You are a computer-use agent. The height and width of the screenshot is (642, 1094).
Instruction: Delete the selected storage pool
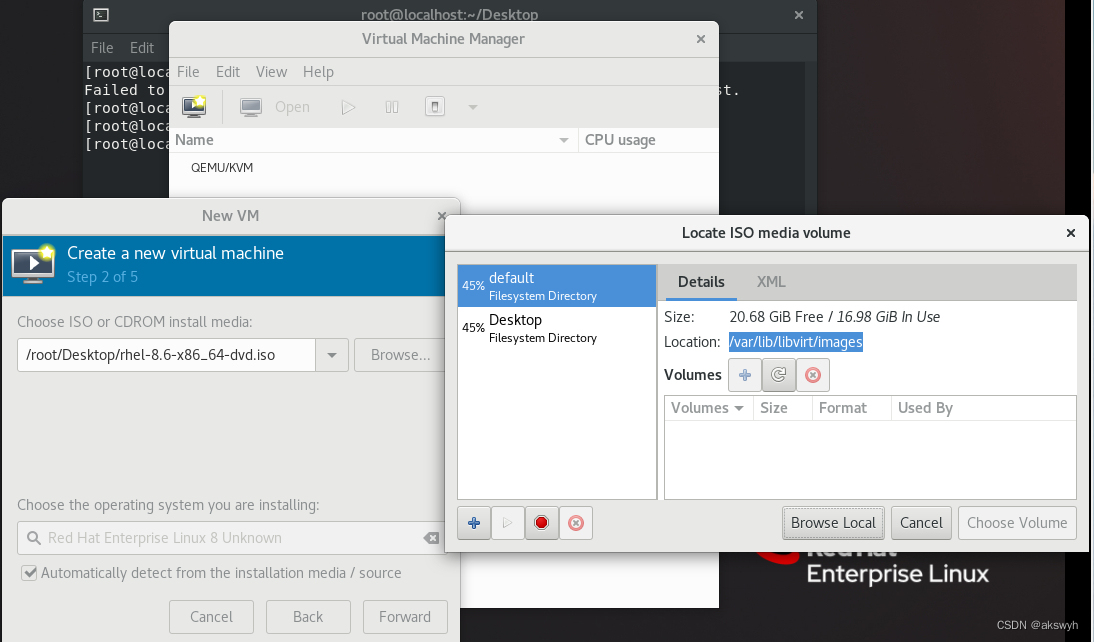click(576, 523)
